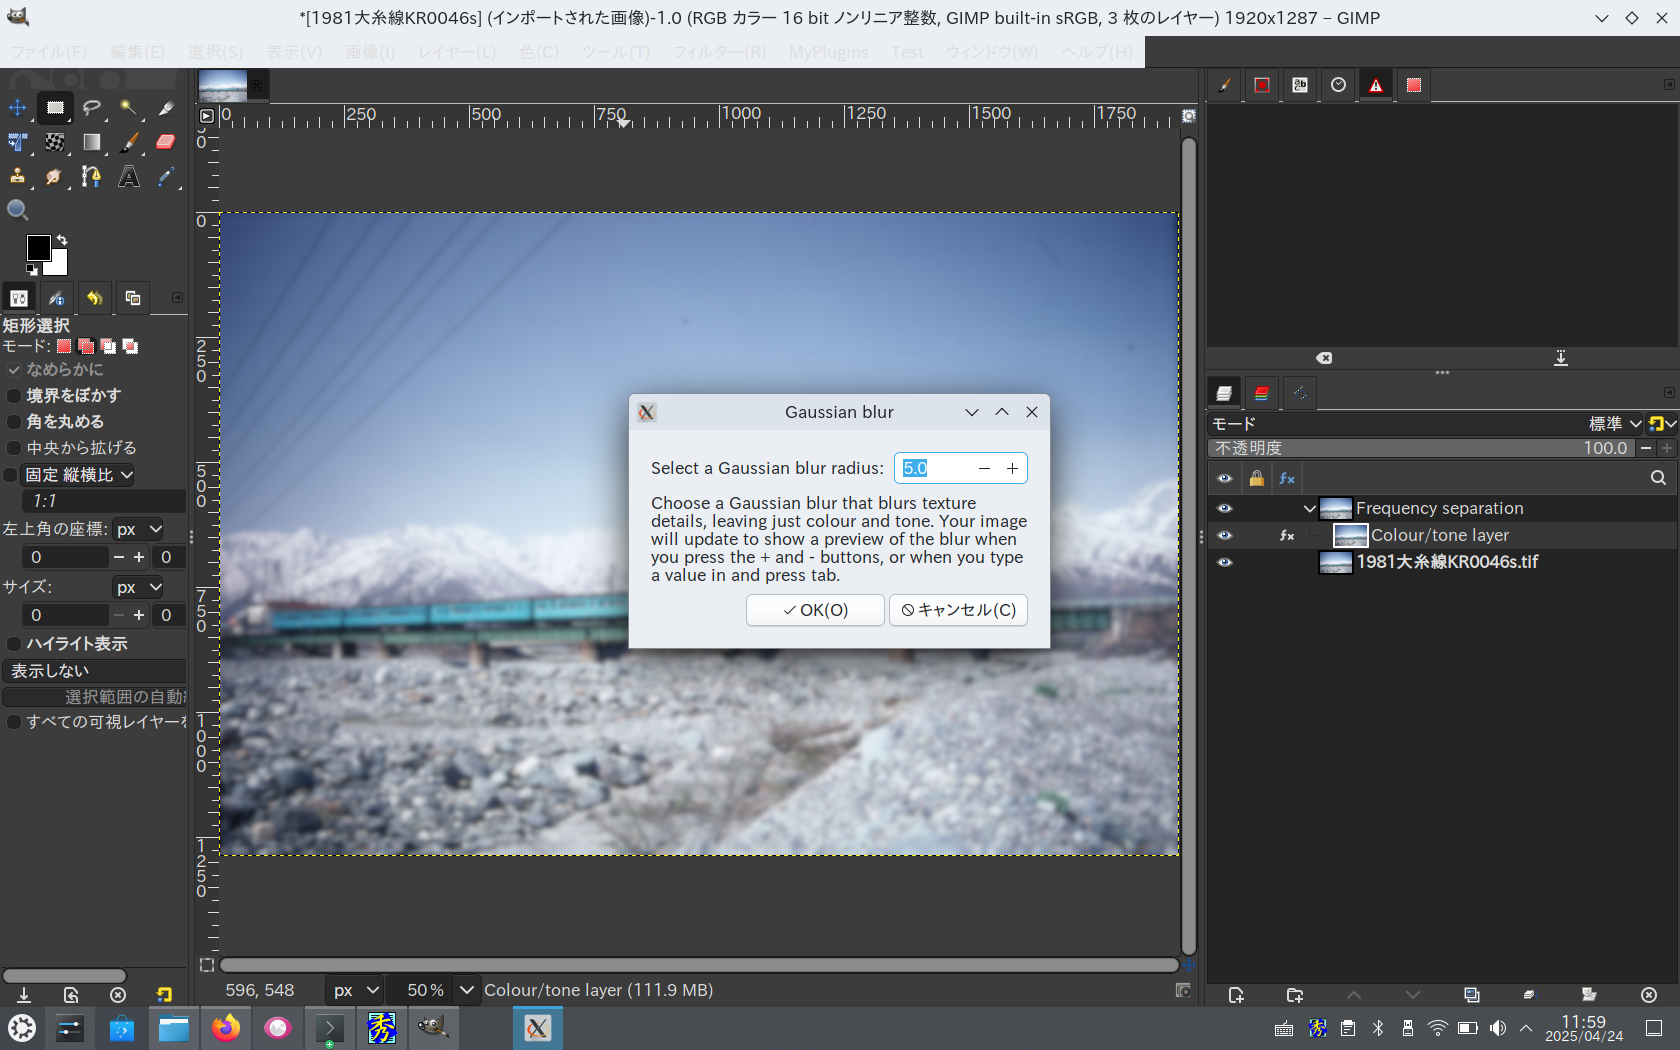The image size is (1680, 1050).
Task: Activate the Fuzzy Select (magic wand) tool
Action: pyautogui.click(x=129, y=108)
